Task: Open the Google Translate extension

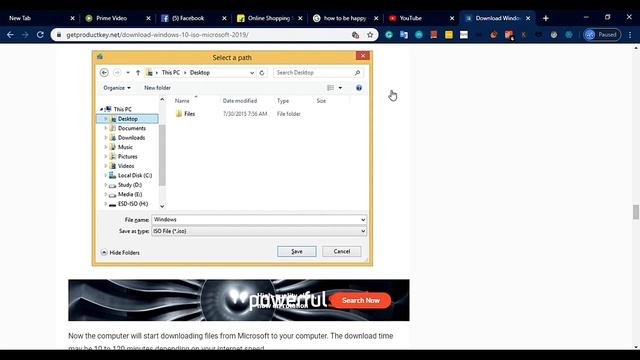Action: 404,35
